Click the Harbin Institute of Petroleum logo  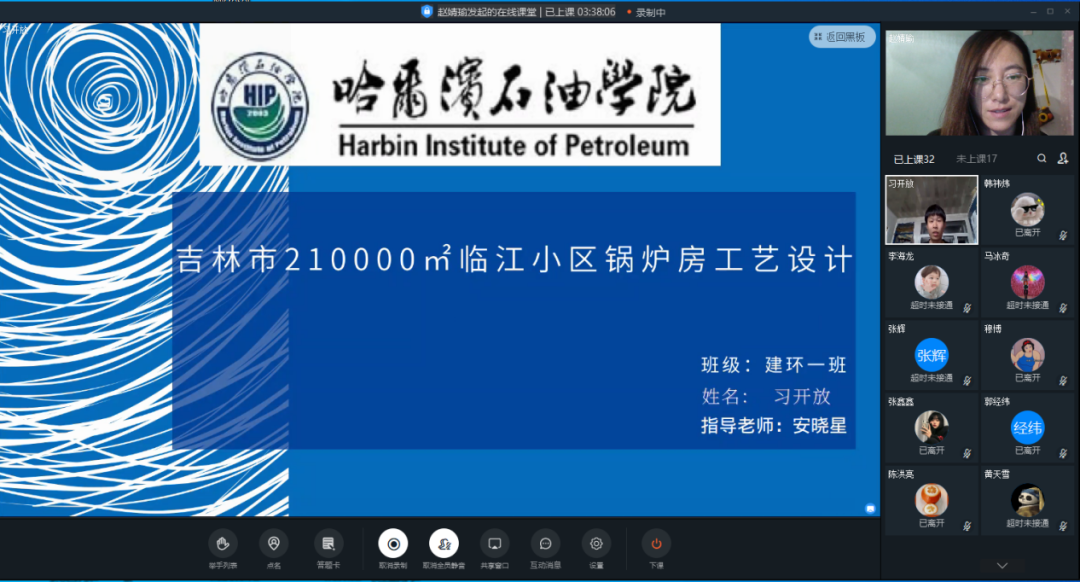pyautogui.click(x=260, y=105)
